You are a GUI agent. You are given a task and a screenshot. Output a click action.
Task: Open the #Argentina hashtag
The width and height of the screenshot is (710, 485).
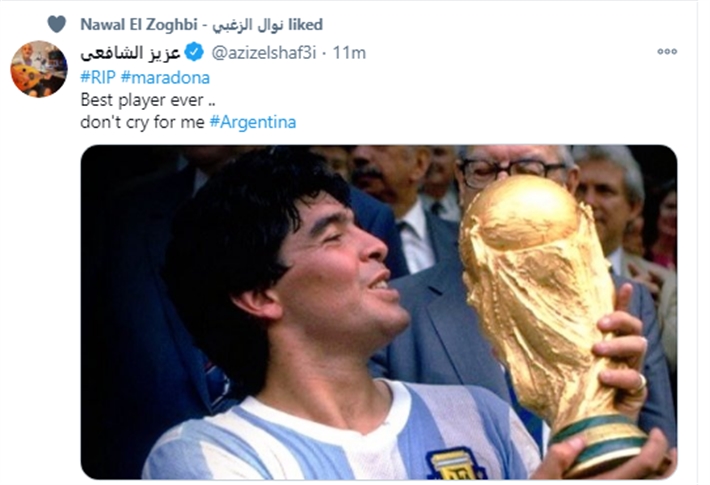pyautogui.click(x=253, y=122)
